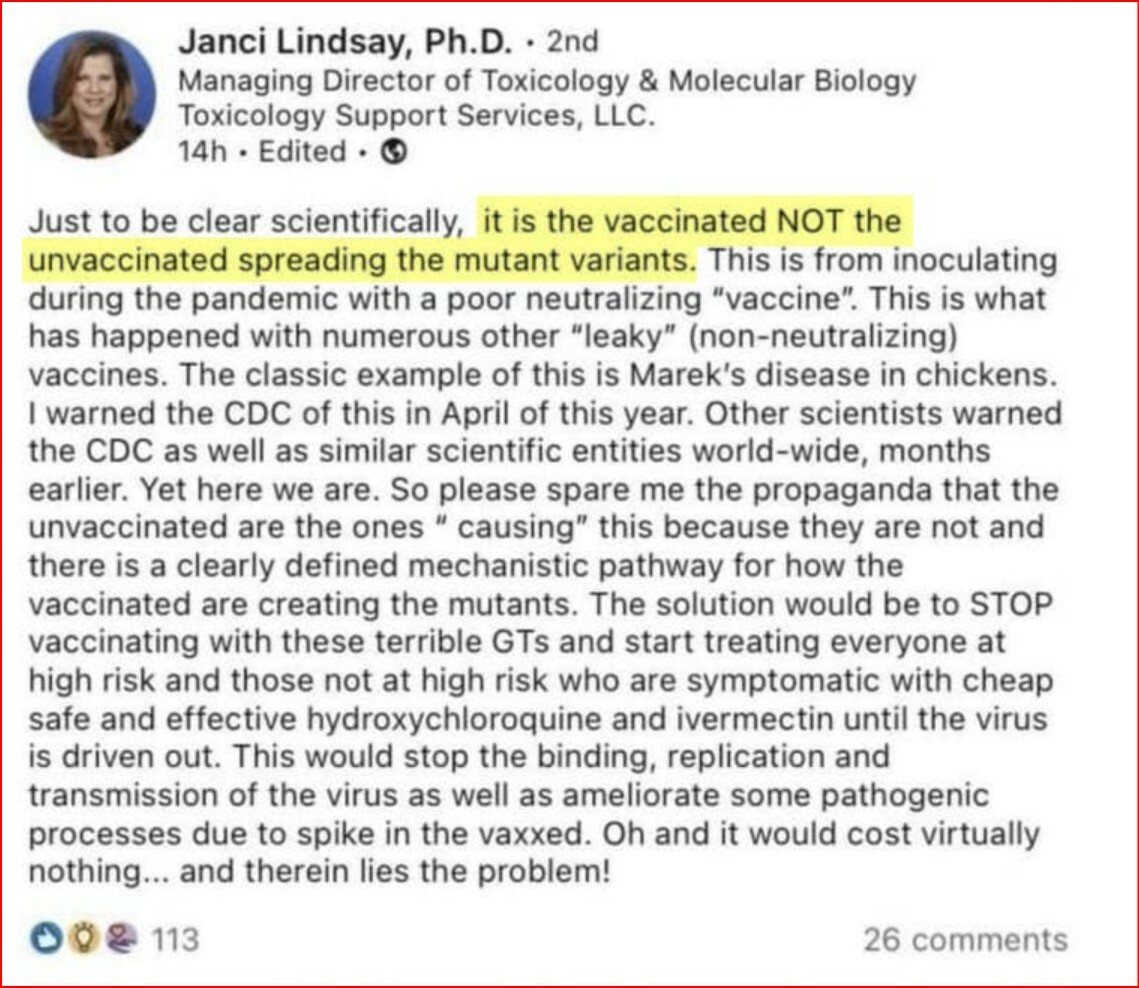Click the opening phrase "Just to be clear scientifically"

[246, 221]
